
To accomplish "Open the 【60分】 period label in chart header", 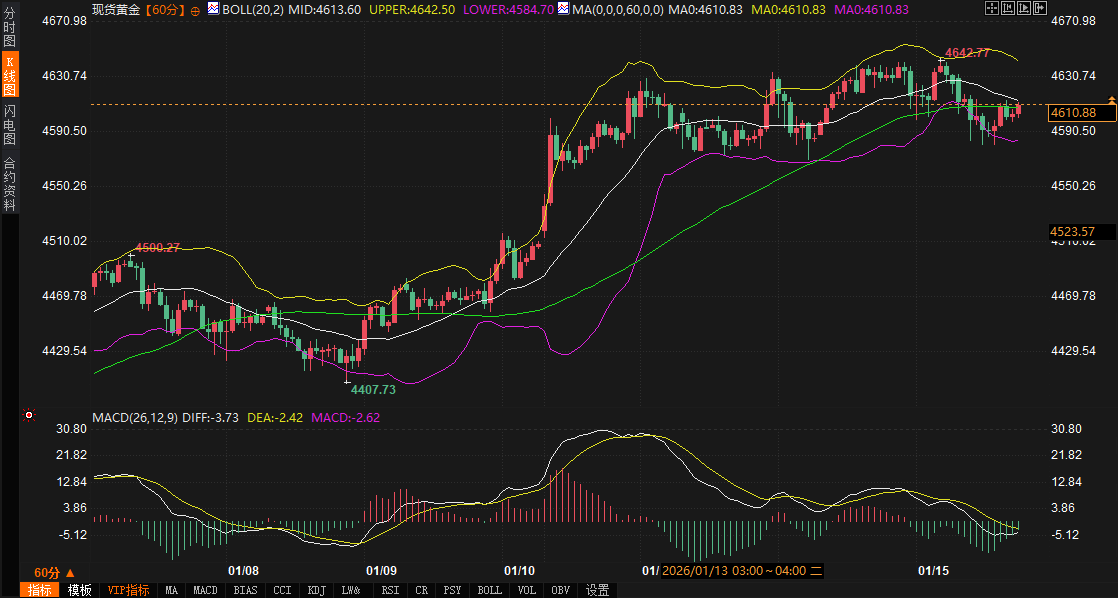I will click(x=162, y=9).
